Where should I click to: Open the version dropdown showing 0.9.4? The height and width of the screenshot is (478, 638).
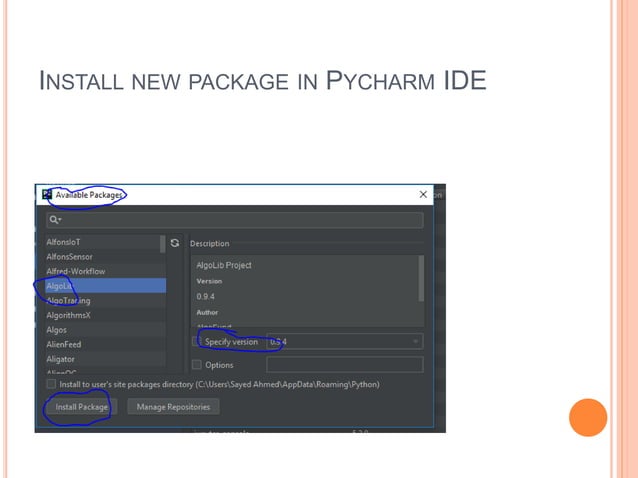[345, 342]
